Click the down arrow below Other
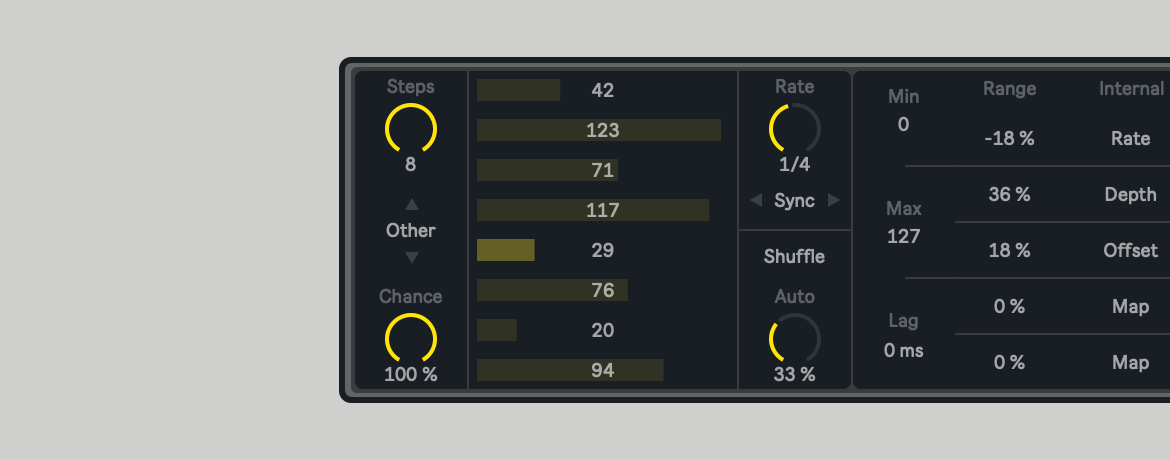The width and height of the screenshot is (1170, 460). (411, 257)
